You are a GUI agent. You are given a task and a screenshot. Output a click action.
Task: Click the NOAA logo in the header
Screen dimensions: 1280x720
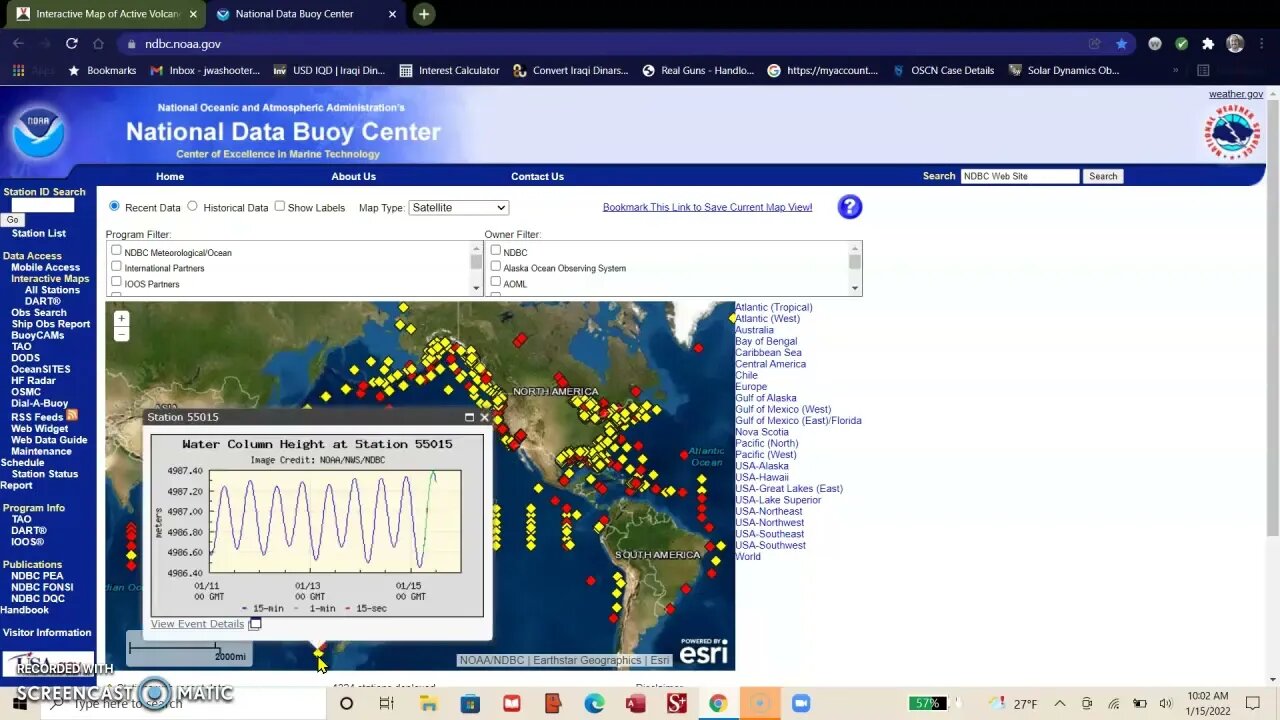(x=39, y=131)
